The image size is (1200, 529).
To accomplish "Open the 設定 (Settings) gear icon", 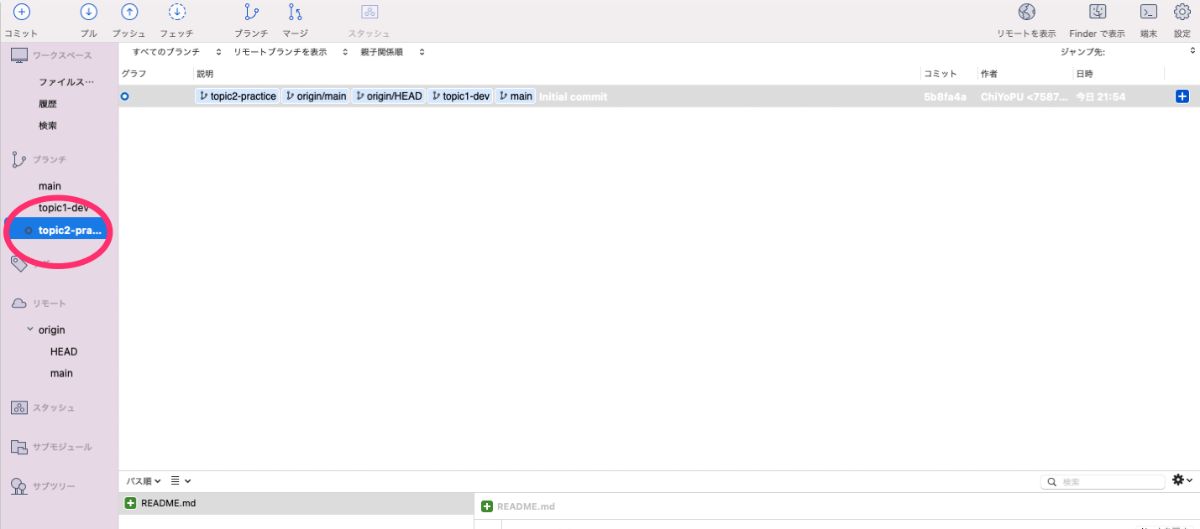I will [1181, 12].
